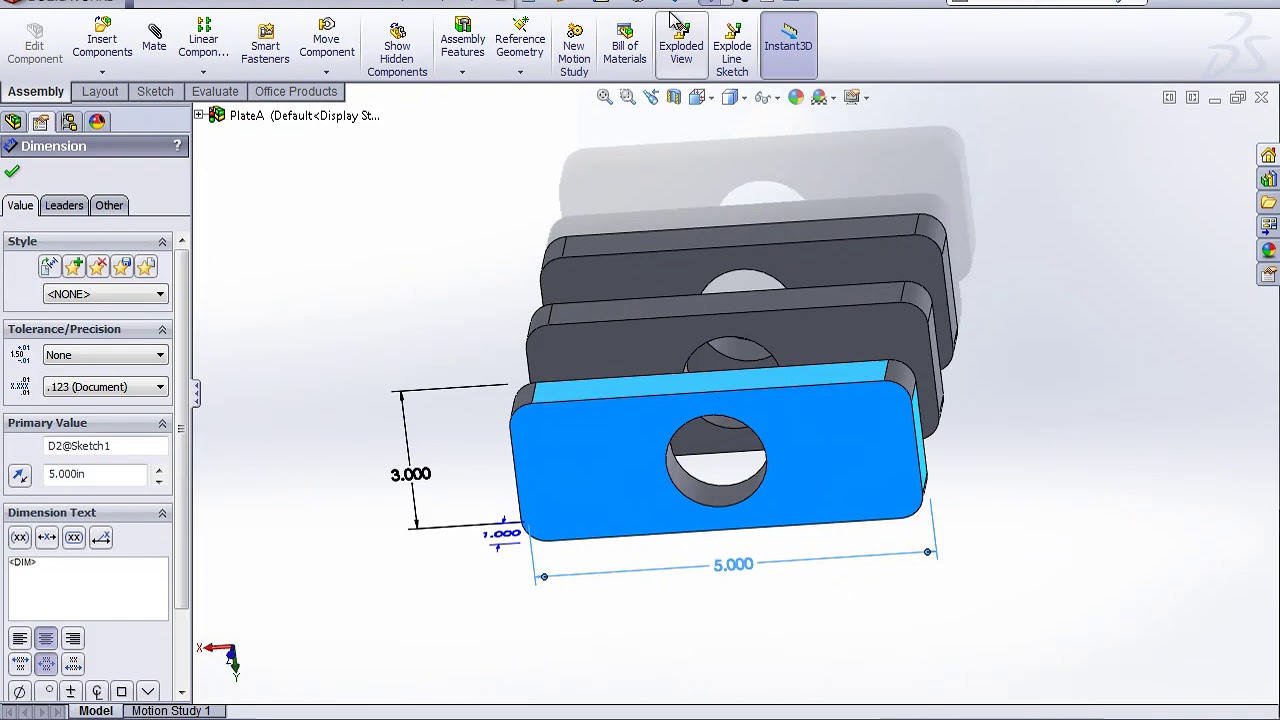1280x720 pixels.
Task: Open Tolerance Type None dropdown
Action: click(105, 355)
